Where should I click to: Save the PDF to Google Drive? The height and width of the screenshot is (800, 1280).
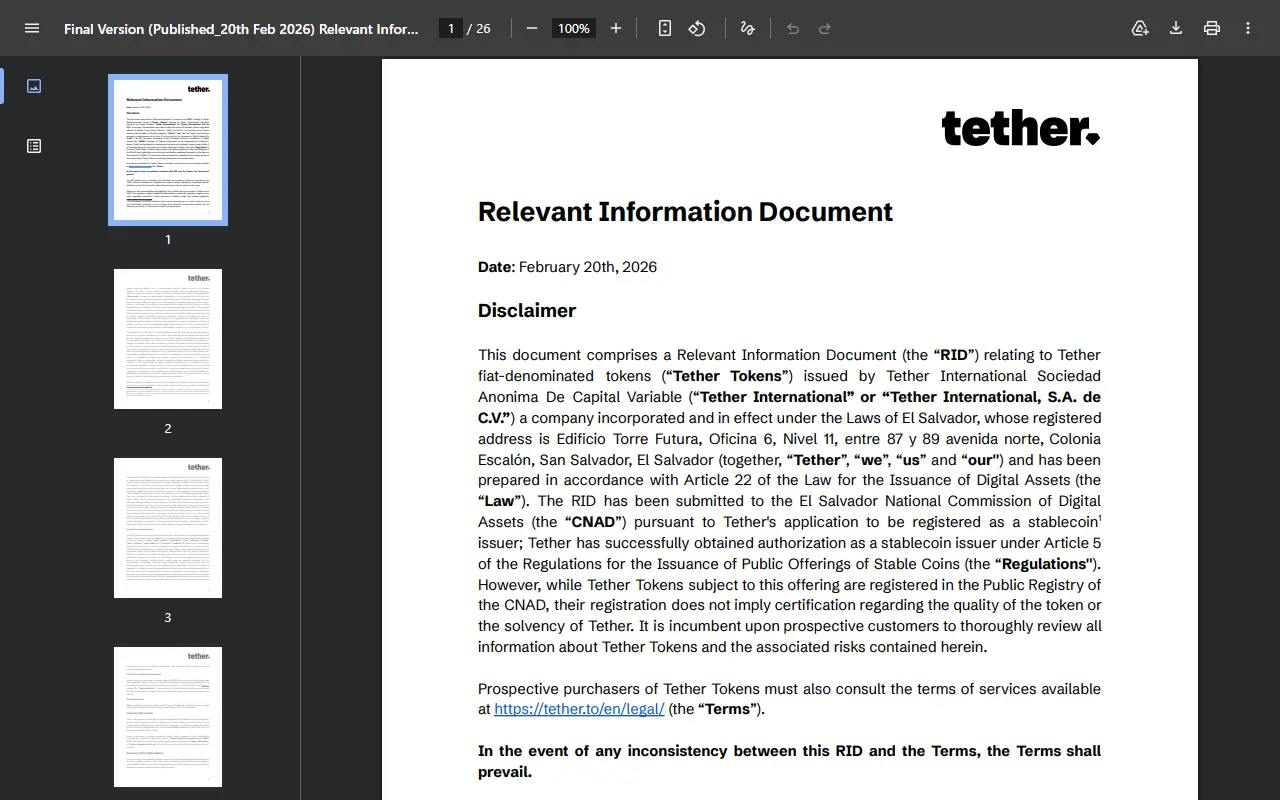click(1140, 28)
